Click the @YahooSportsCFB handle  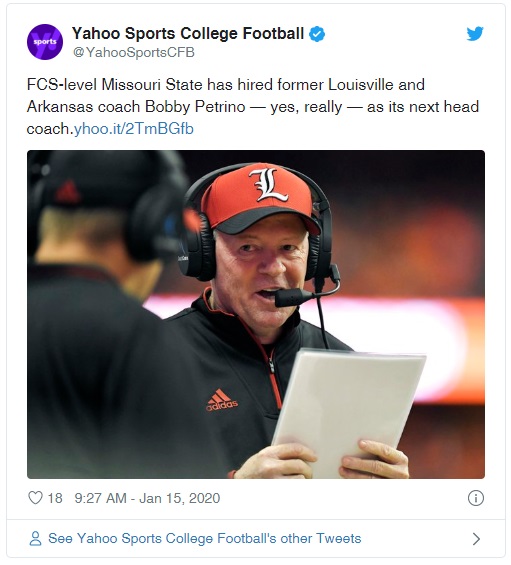pyautogui.click(x=134, y=52)
